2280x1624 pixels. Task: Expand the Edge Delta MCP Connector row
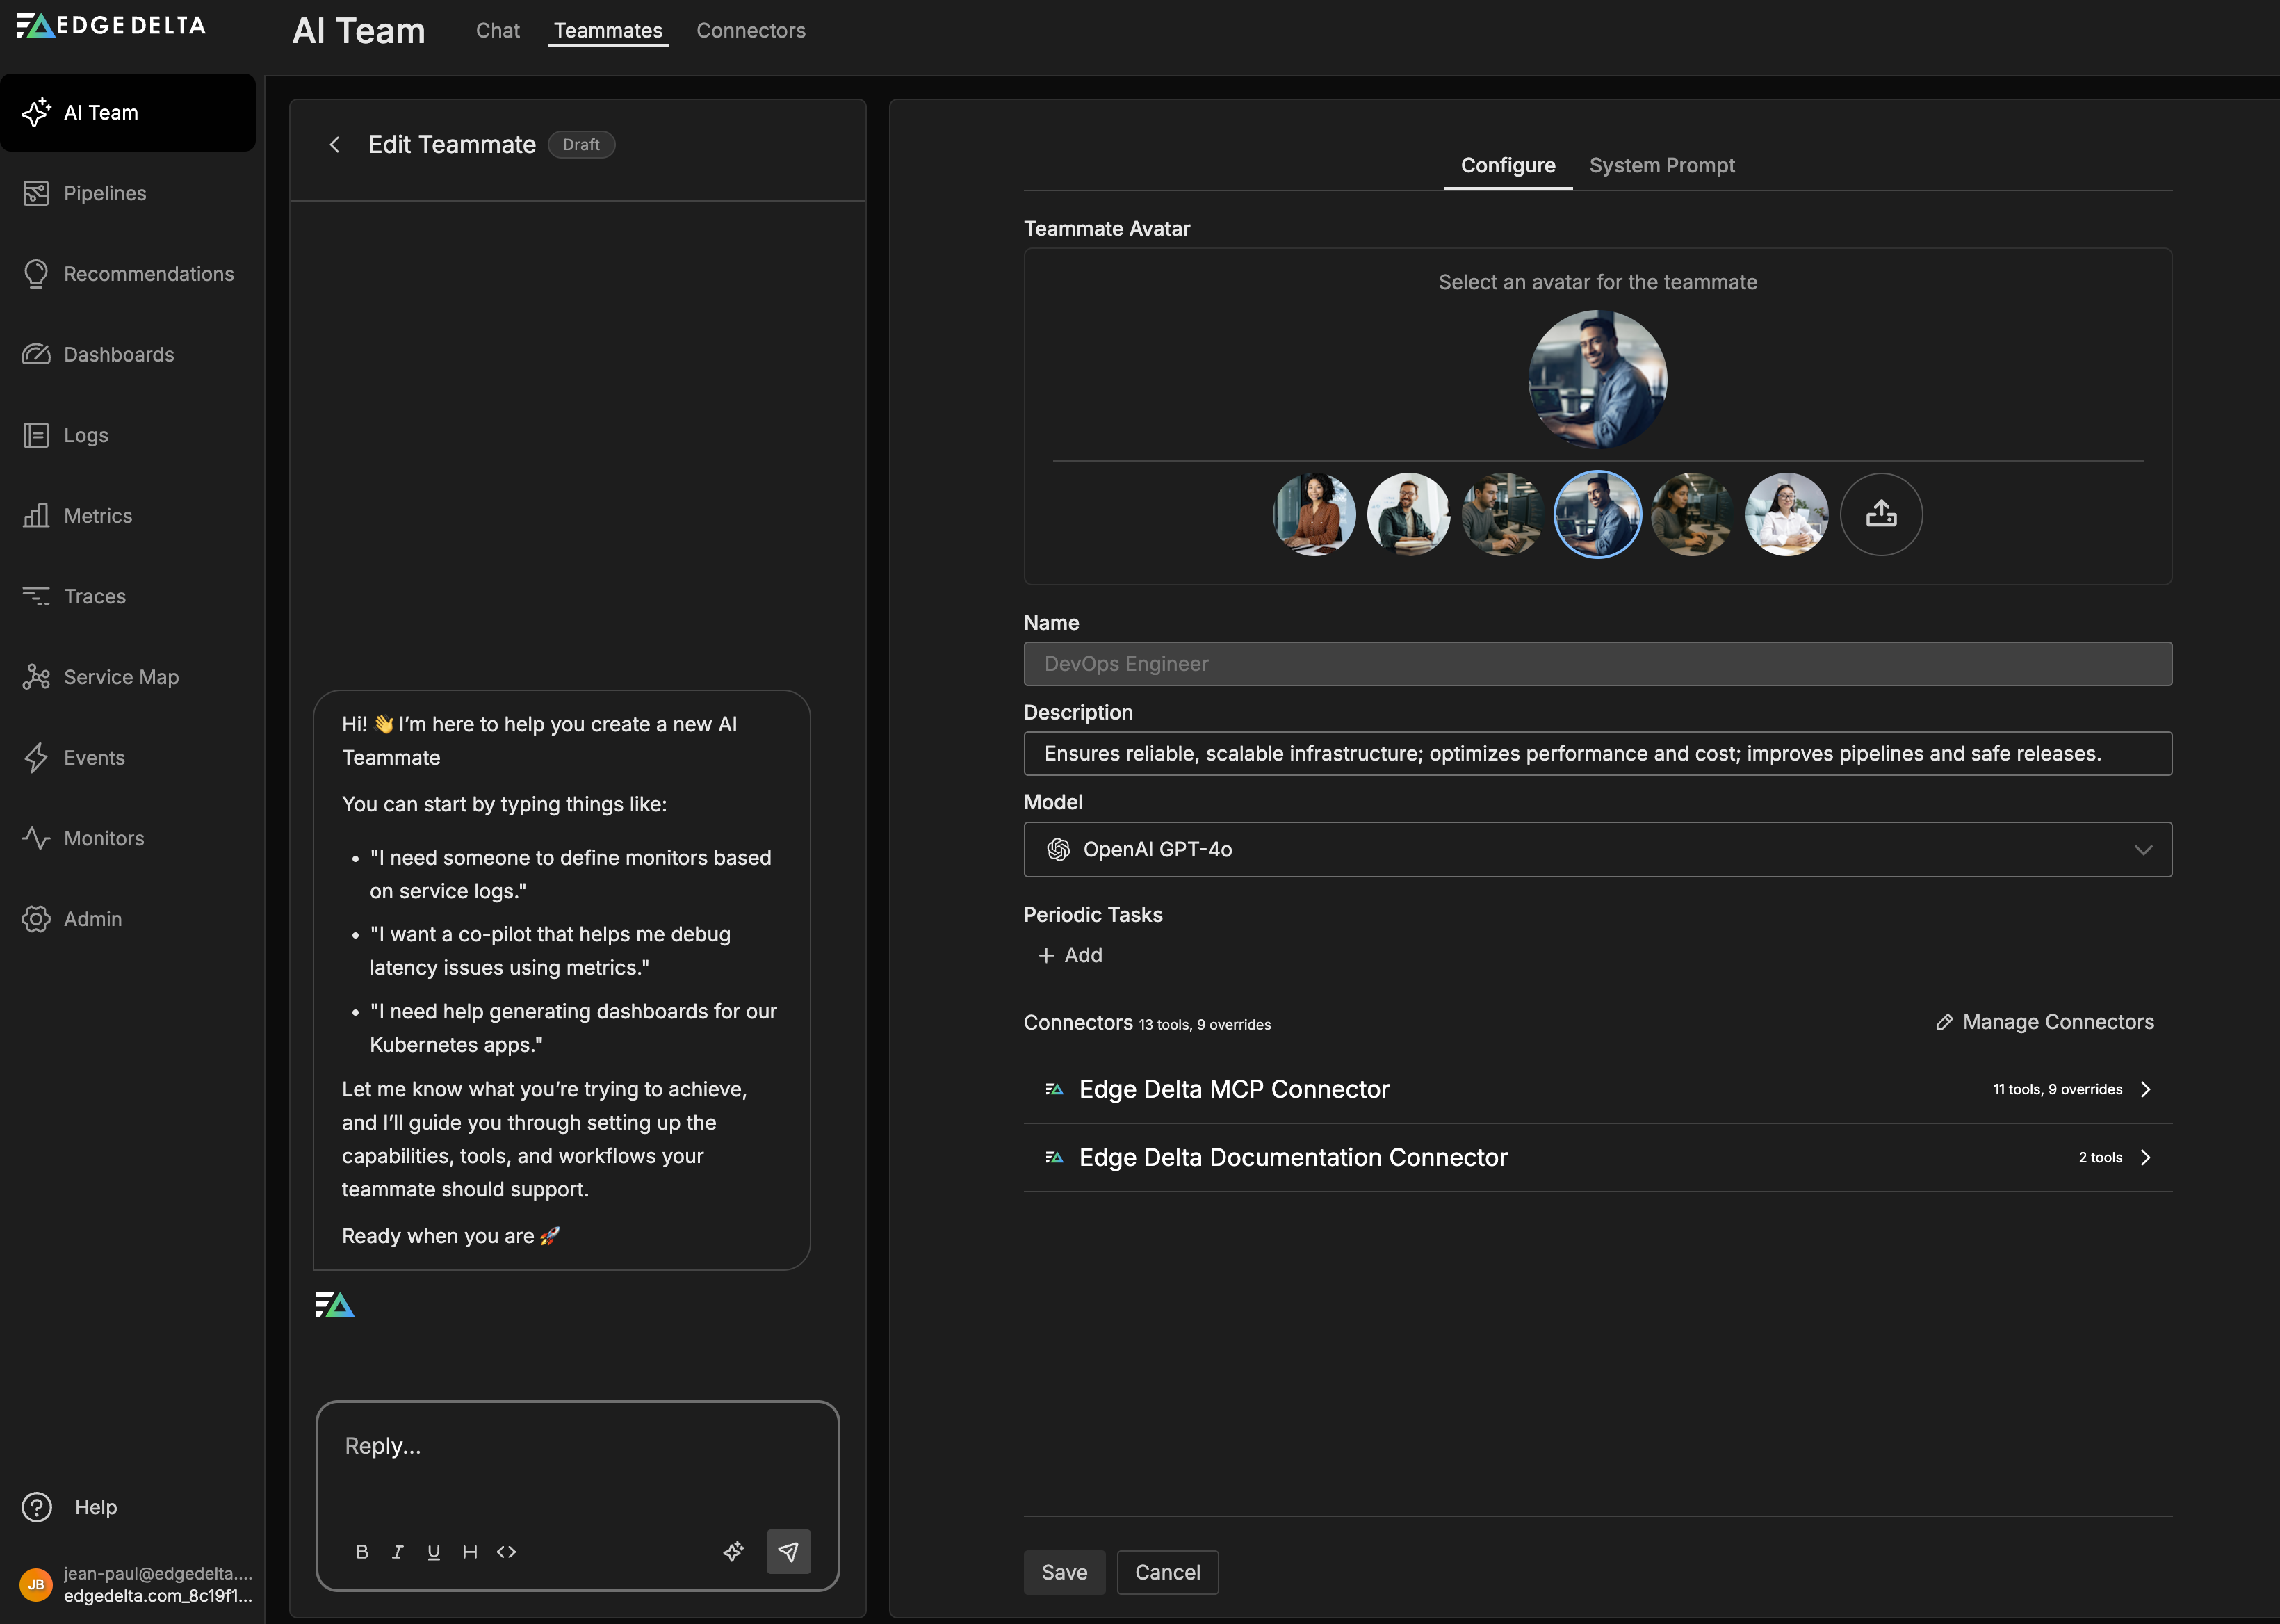pyautogui.click(x=1597, y=1089)
